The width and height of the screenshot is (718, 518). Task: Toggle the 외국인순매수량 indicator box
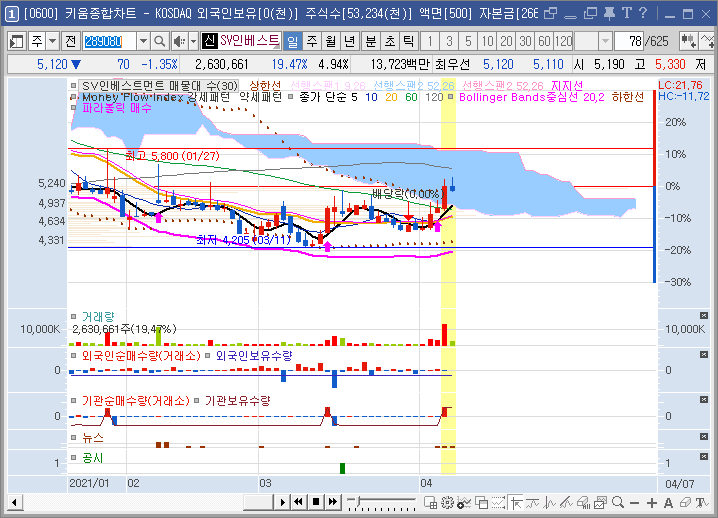73,355
